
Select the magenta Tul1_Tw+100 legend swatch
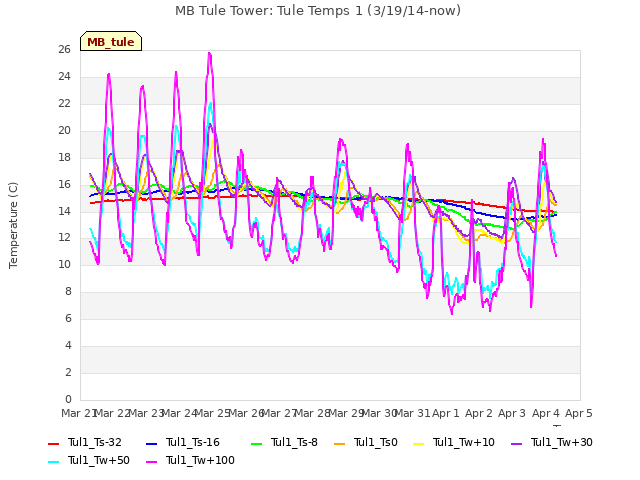coord(151,462)
